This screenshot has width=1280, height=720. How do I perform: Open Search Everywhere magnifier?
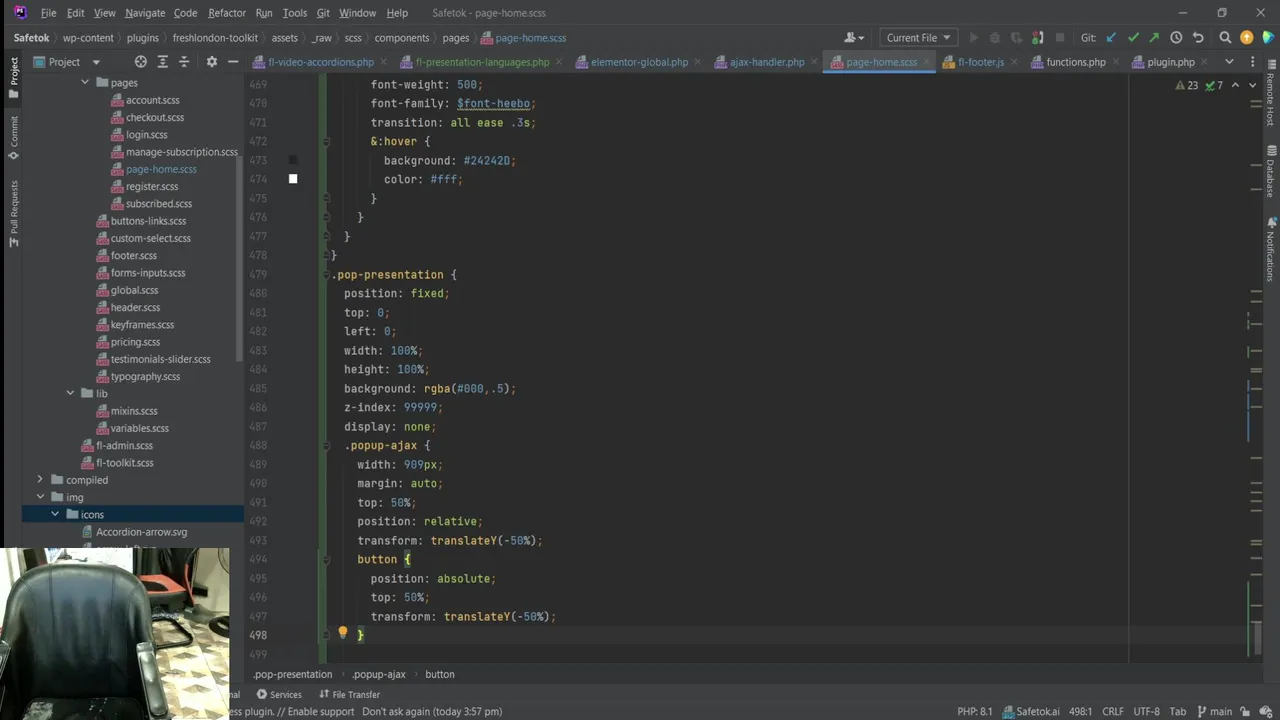click(x=1225, y=38)
